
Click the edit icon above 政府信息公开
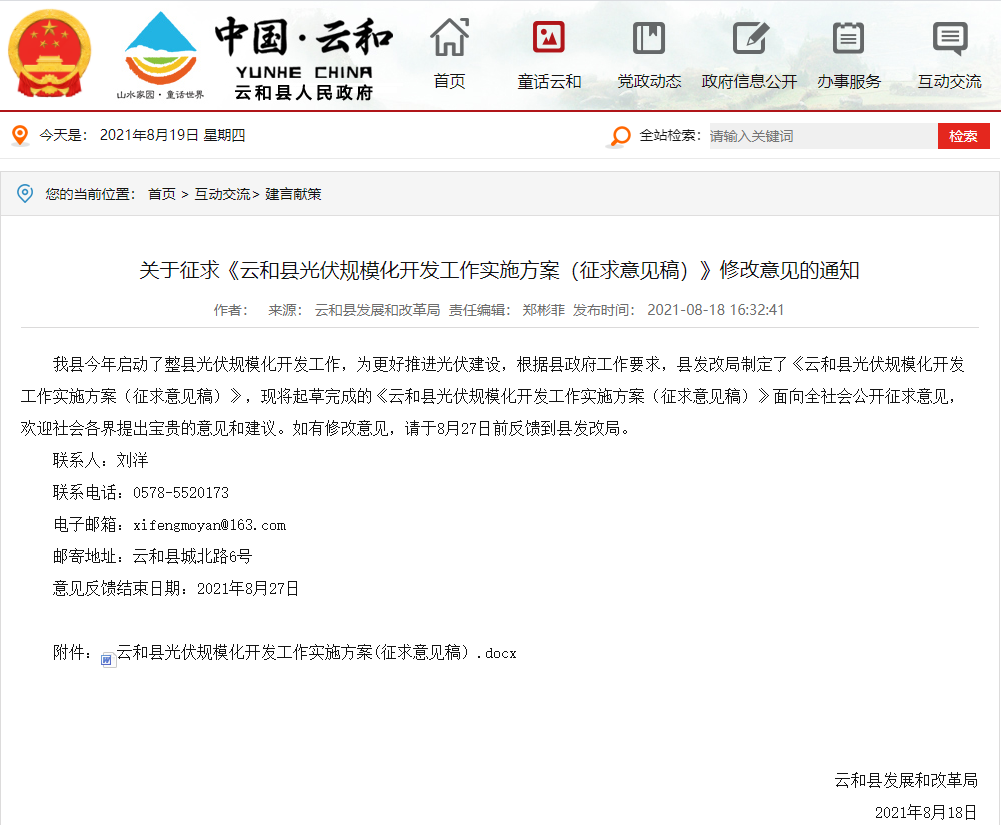(750, 37)
